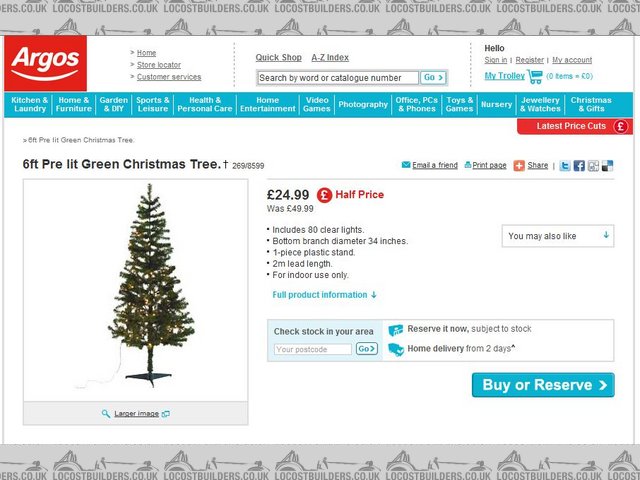Viewport: 640px width, 480px height.
Task: Click the Delicious bookmark icon
Action: pos(608,166)
